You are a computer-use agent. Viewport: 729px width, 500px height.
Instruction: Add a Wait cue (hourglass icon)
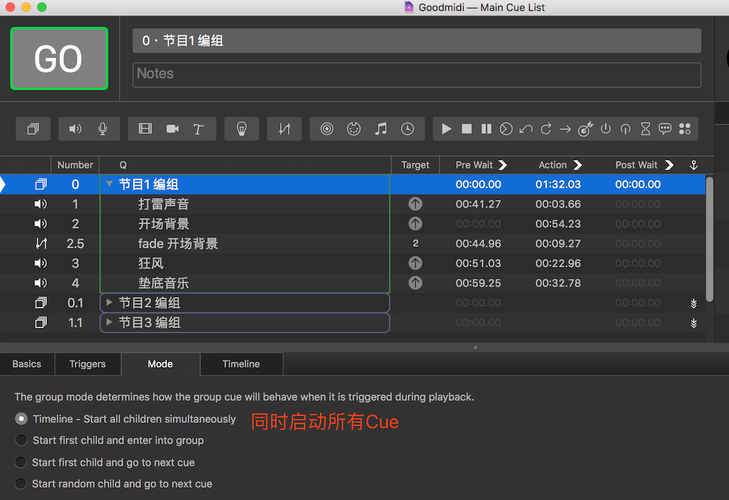pos(645,129)
